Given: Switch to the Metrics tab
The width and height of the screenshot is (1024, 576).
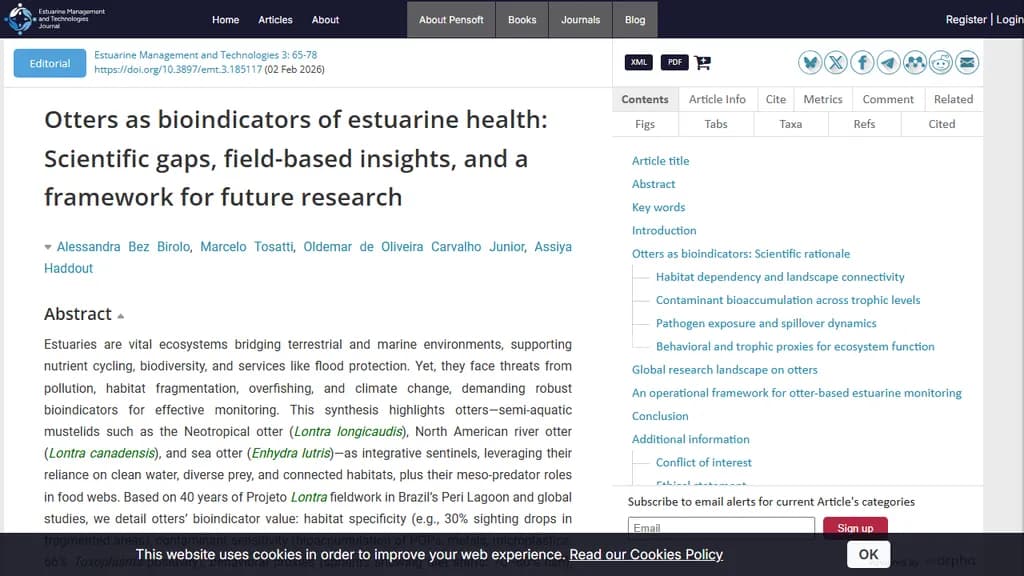Looking at the screenshot, I should tap(822, 99).
